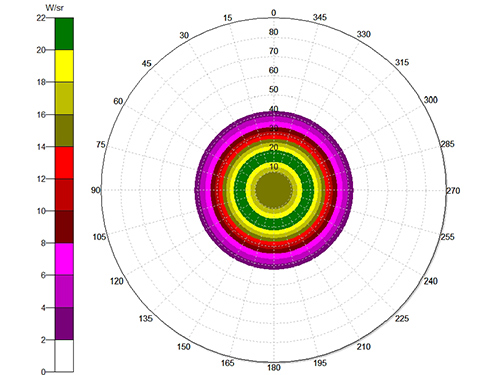The width and height of the screenshot is (500, 375).
Task: Select the magenta 6-8 legend swatch
Action: [x=64, y=259]
